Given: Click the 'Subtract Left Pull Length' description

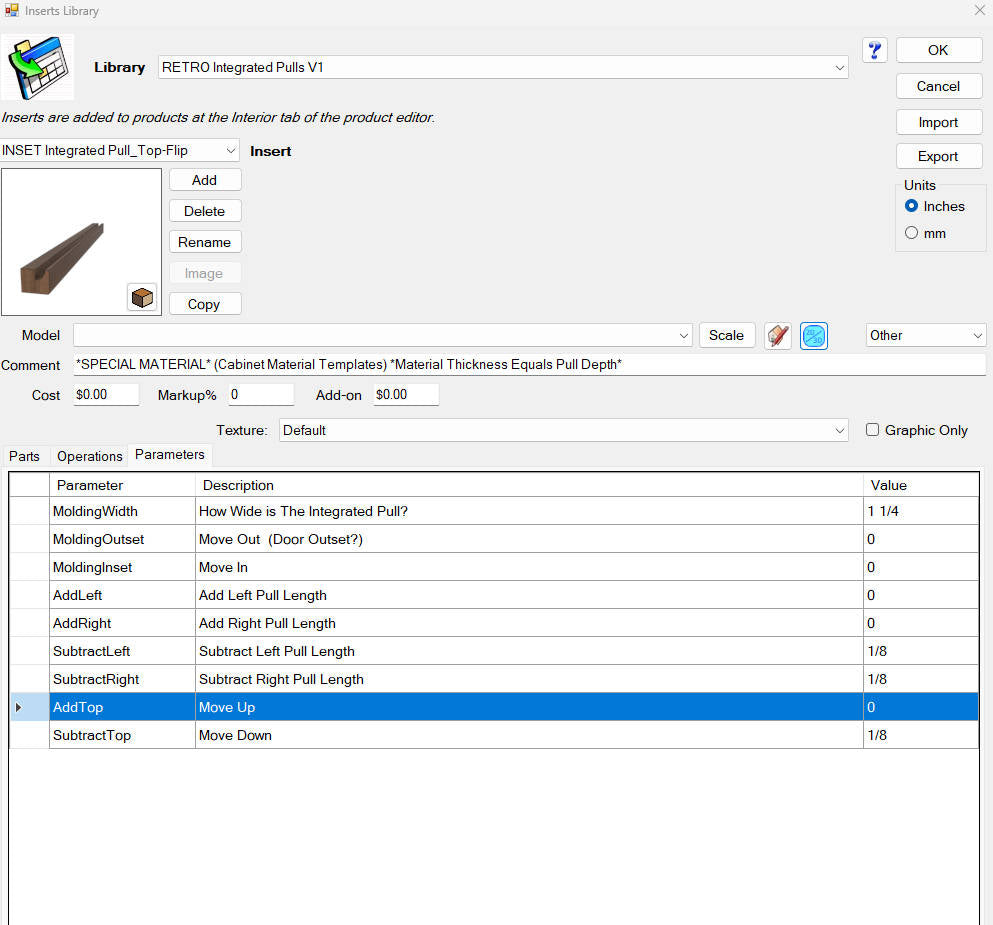Looking at the screenshot, I should point(529,651).
